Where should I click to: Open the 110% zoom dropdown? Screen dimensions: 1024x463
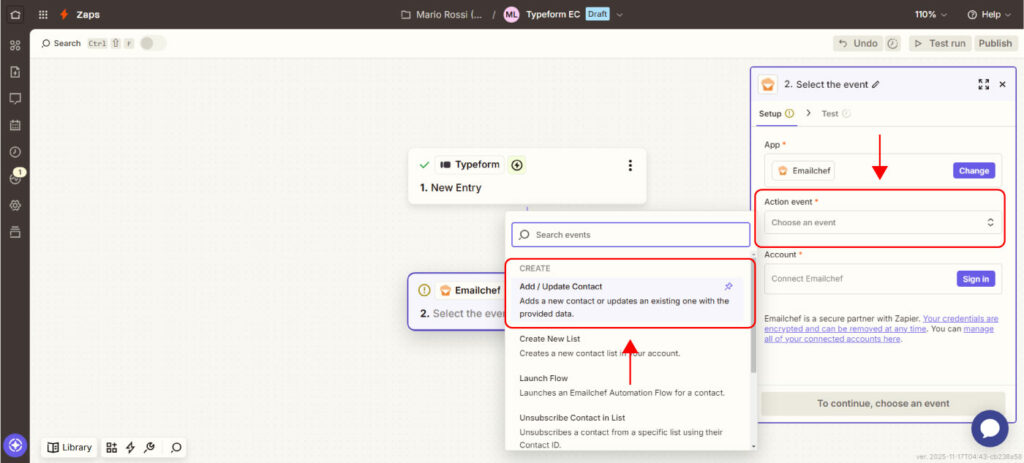[931, 14]
